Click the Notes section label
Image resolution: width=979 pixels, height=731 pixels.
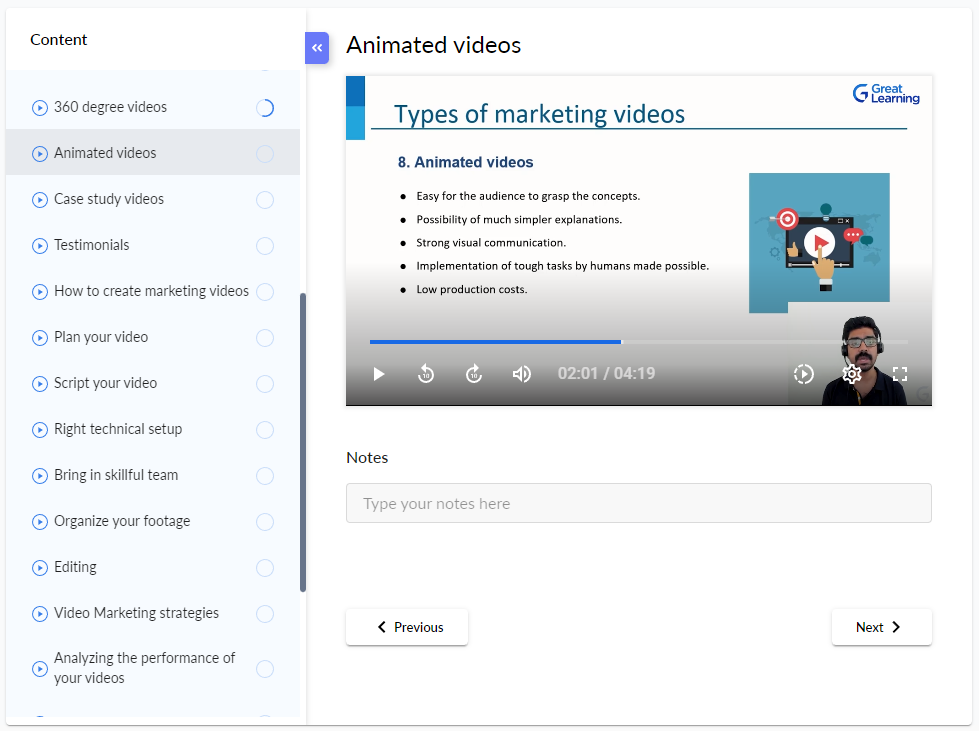(x=367, y=458)
